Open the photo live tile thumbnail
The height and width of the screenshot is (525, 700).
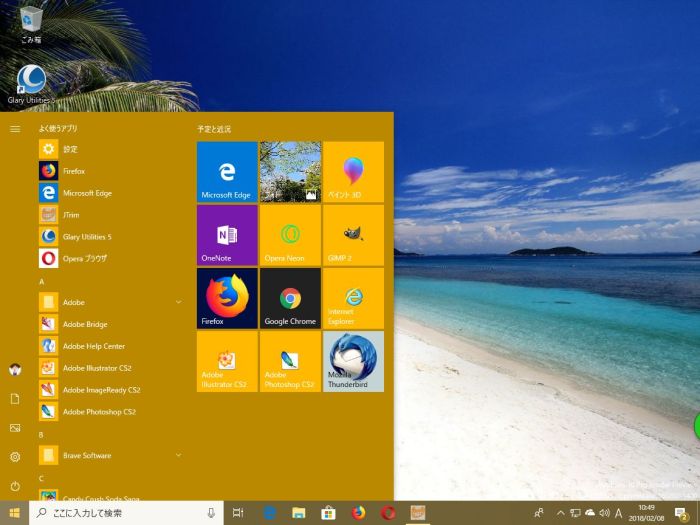tap(290, 171)
